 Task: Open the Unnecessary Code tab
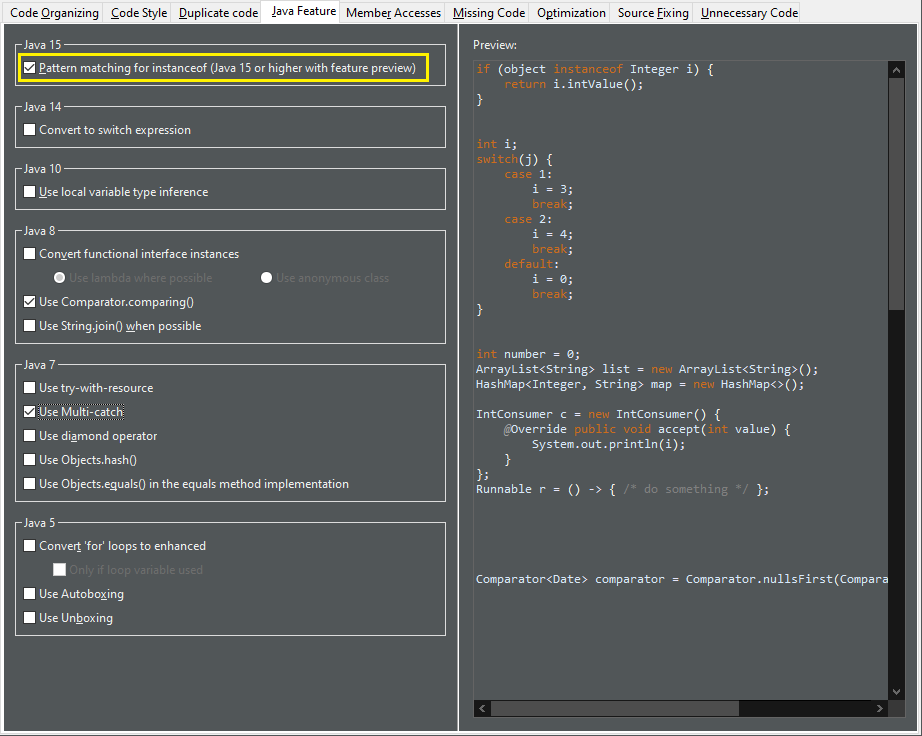(x=749, y=12)
